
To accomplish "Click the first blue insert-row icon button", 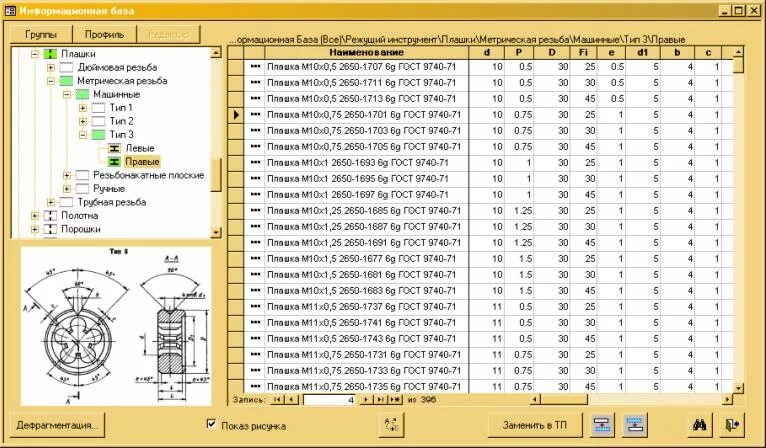I will pyautogui.click(x=602, y=425).
